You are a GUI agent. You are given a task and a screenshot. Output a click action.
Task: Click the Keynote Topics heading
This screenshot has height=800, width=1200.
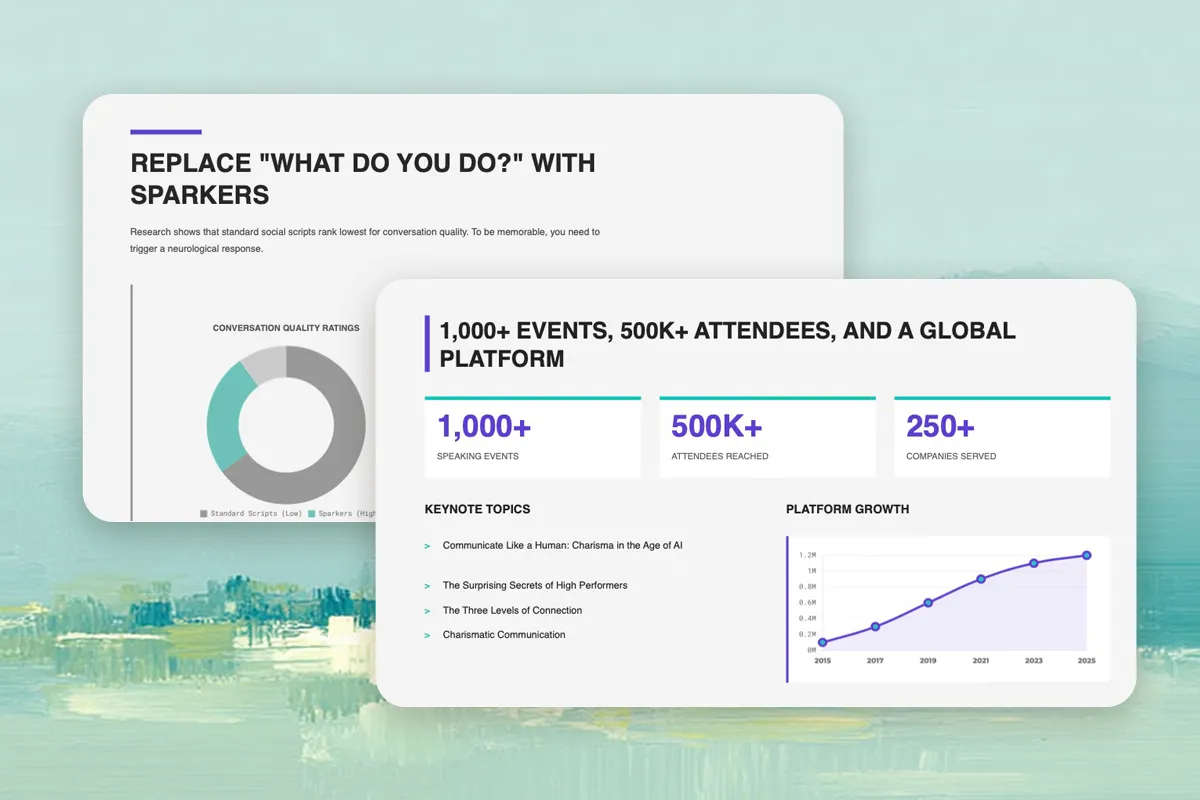(x=477, y=509)
